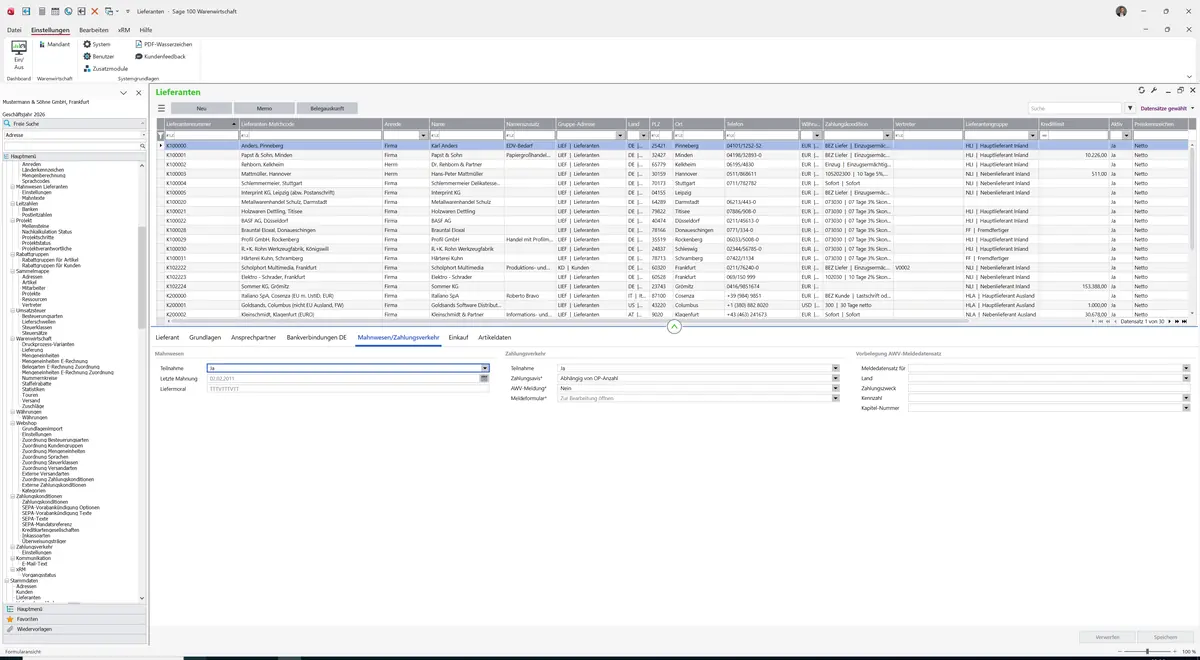Open Kundenfeedback ribbon command
This screenshot has height=660, width=1200.
(x=159, y=56)
